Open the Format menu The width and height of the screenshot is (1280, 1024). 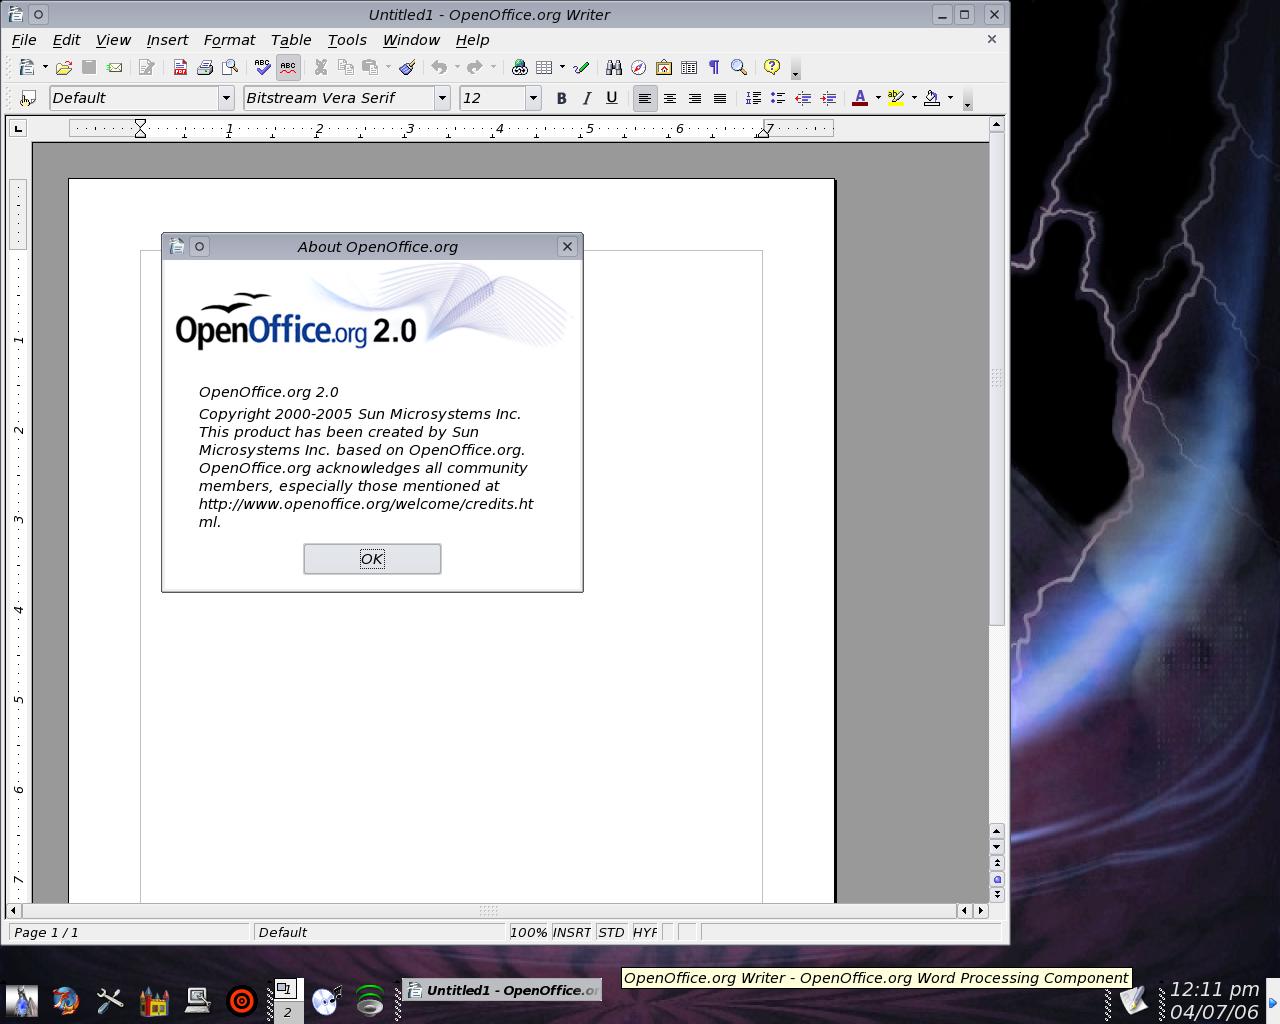pyautogui.click(x=229, y=40)
